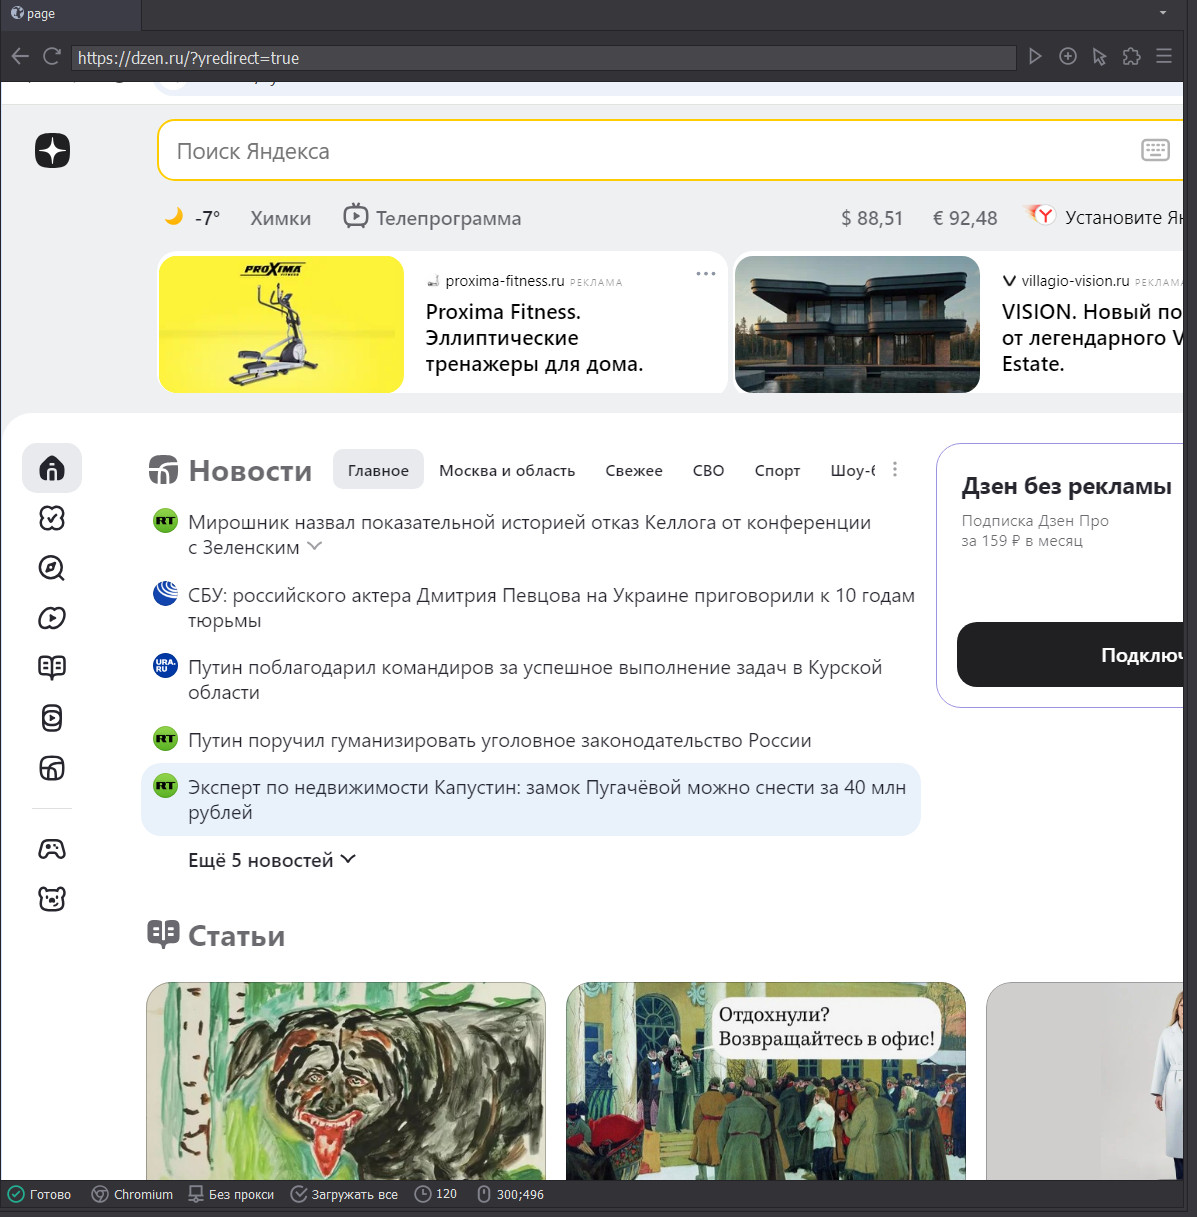Click the circled plus toolbar icon
The height and width of the screenshot is (1217, 1197).
(x=1068, y=57)
